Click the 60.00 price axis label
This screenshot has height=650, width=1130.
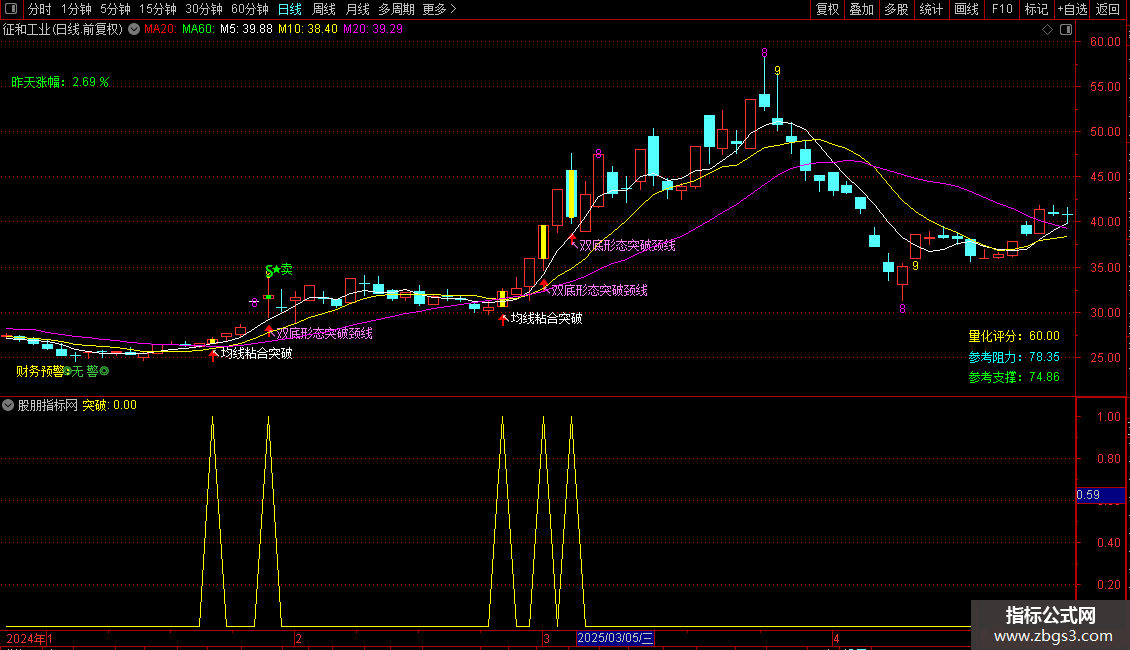coord(1105,42)
